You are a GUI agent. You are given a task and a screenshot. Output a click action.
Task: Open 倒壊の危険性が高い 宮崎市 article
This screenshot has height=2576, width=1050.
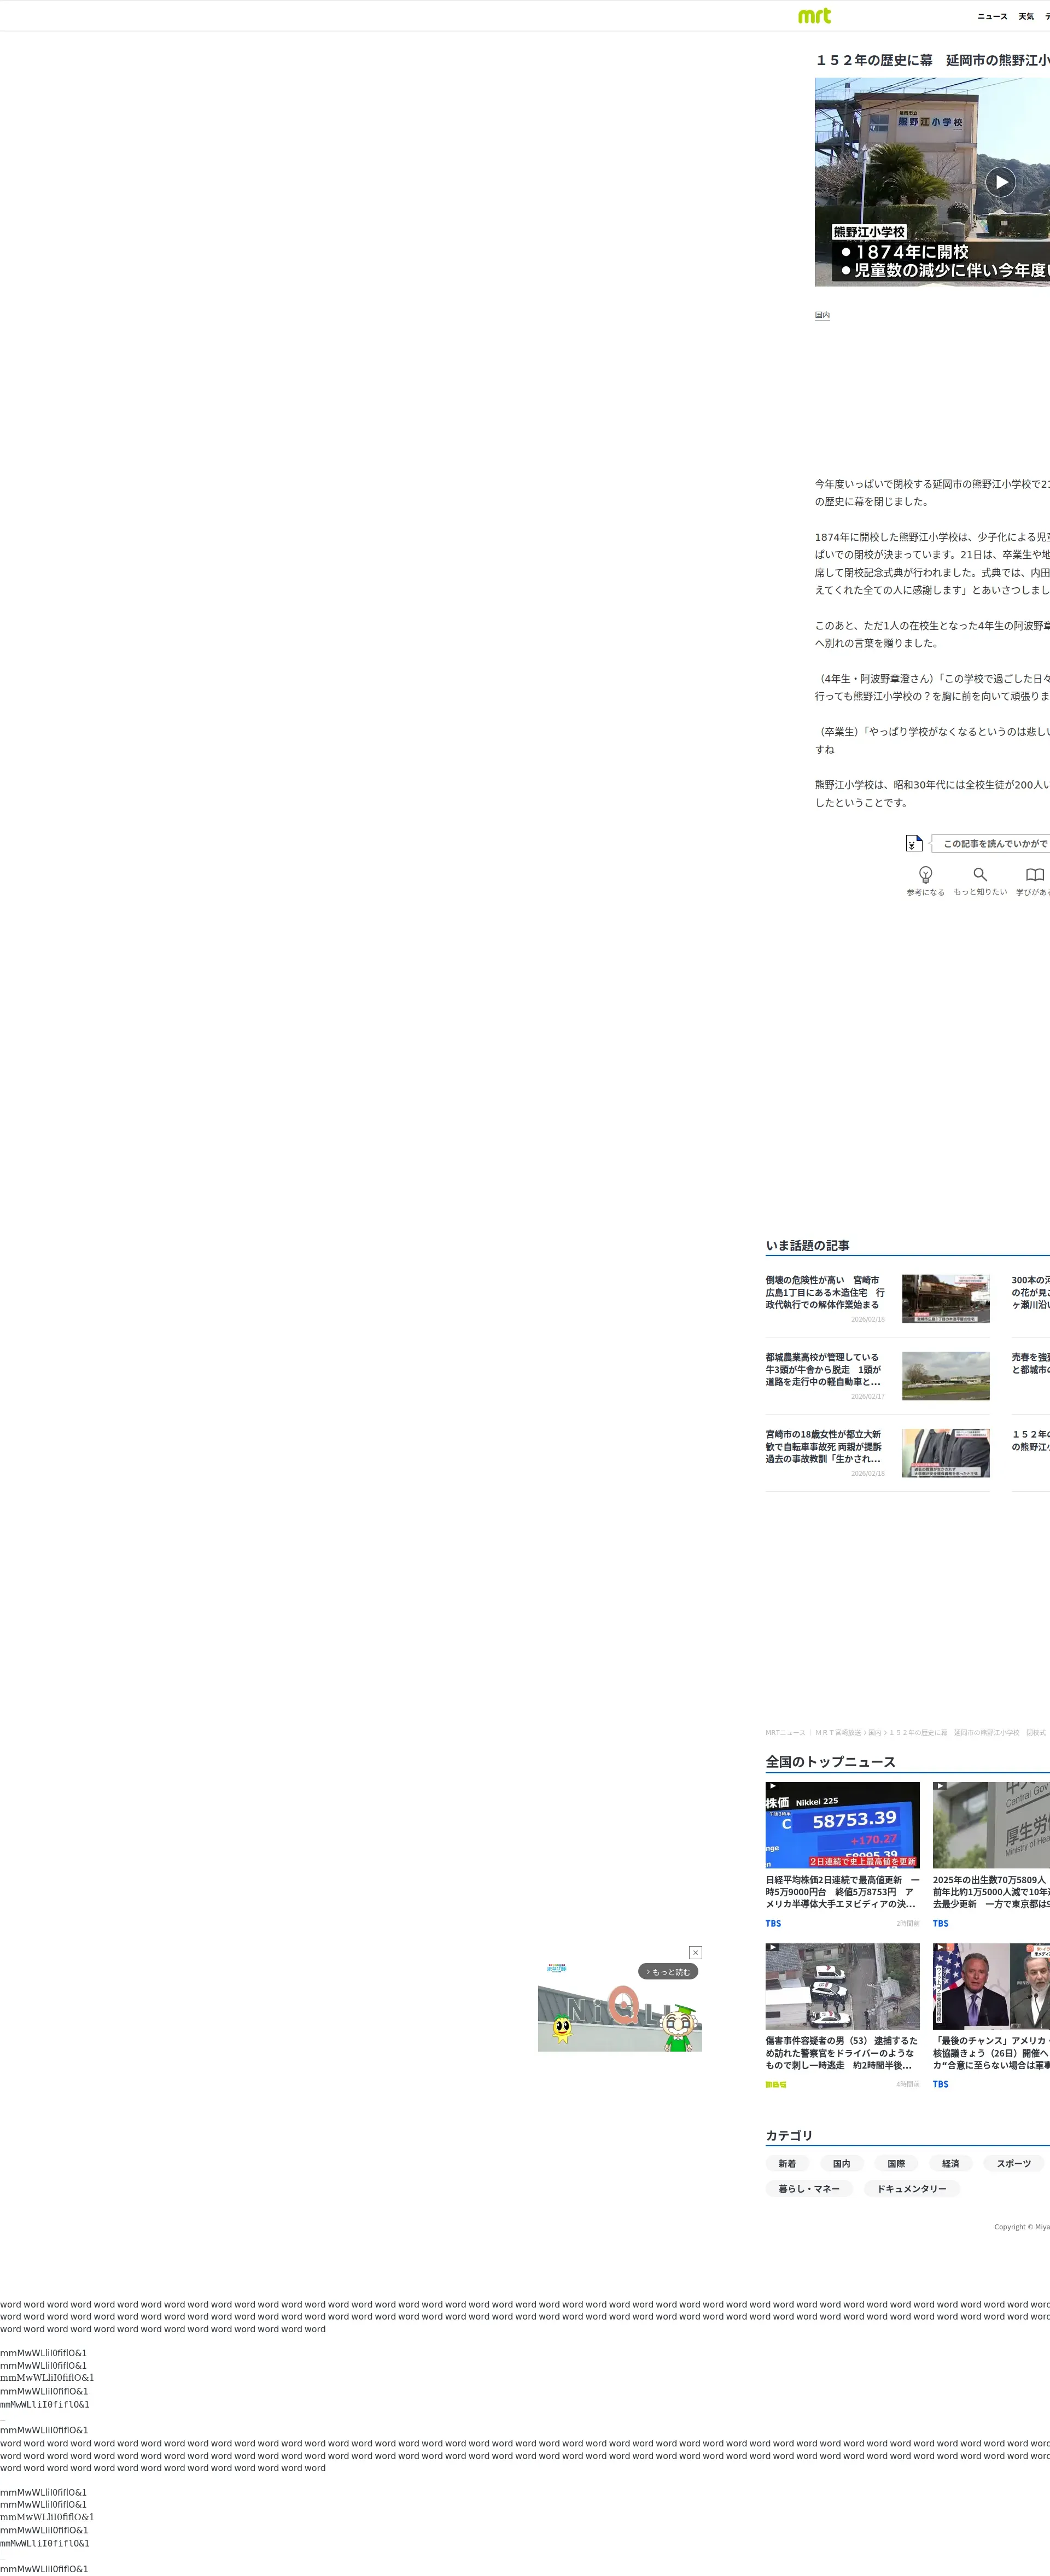pos(824,1292)
